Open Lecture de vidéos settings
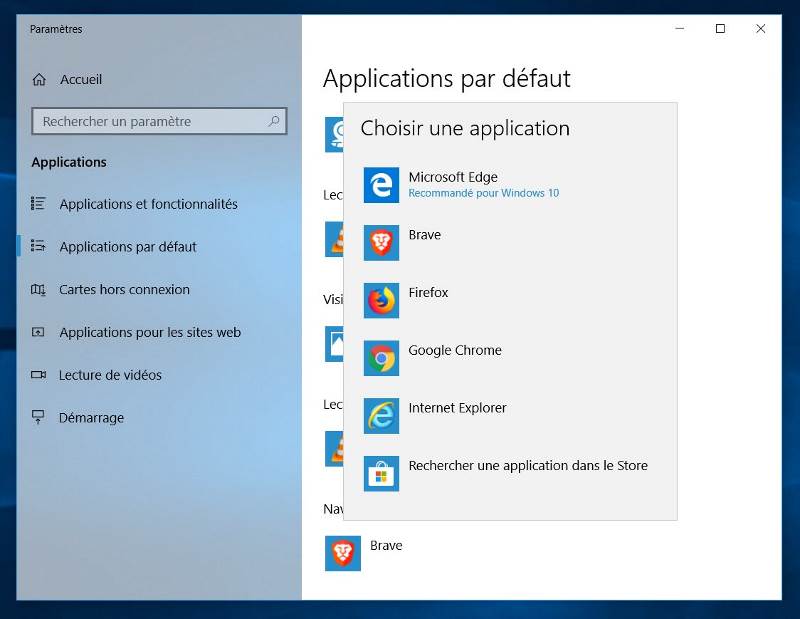Viewport: 800px width, 619px height. tap(159, 375)
